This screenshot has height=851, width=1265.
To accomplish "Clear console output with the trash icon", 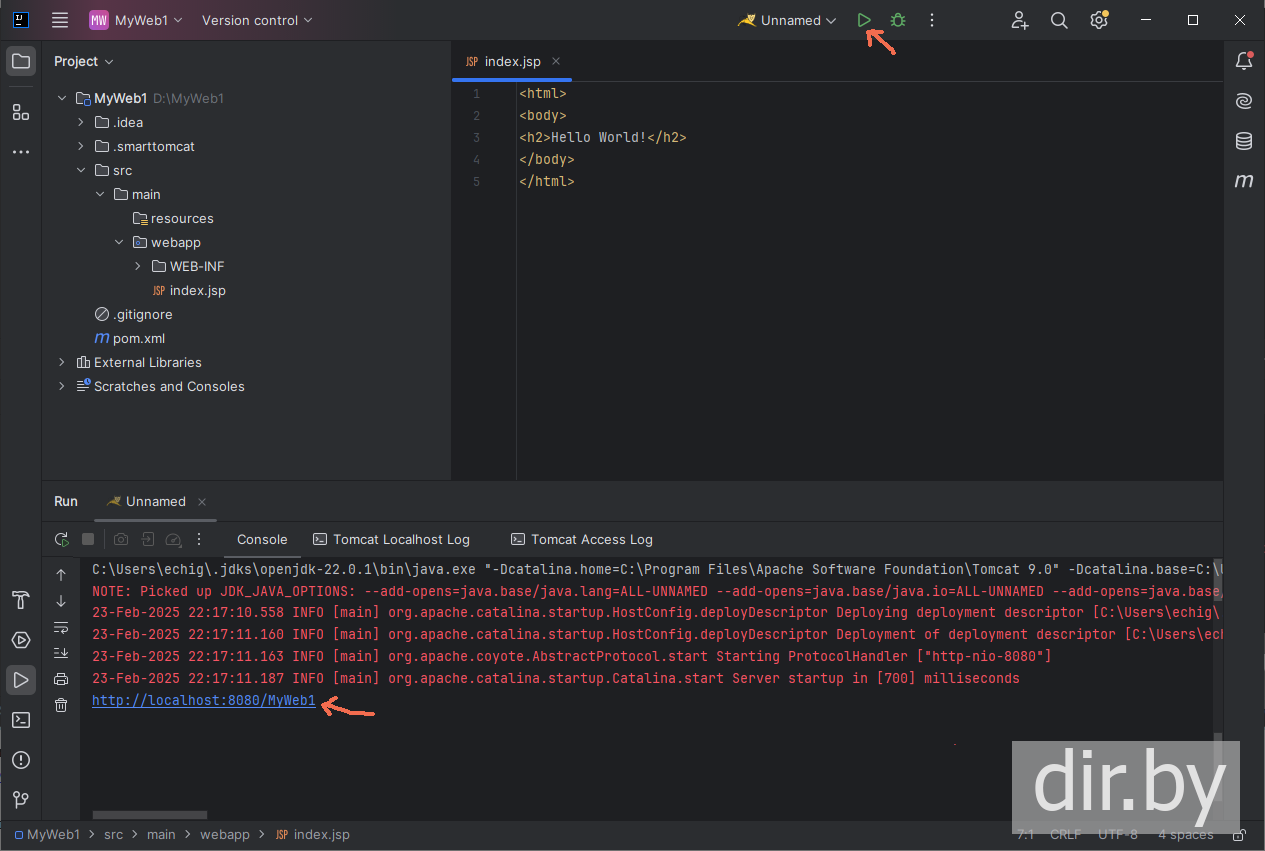I will coord(61,705).
